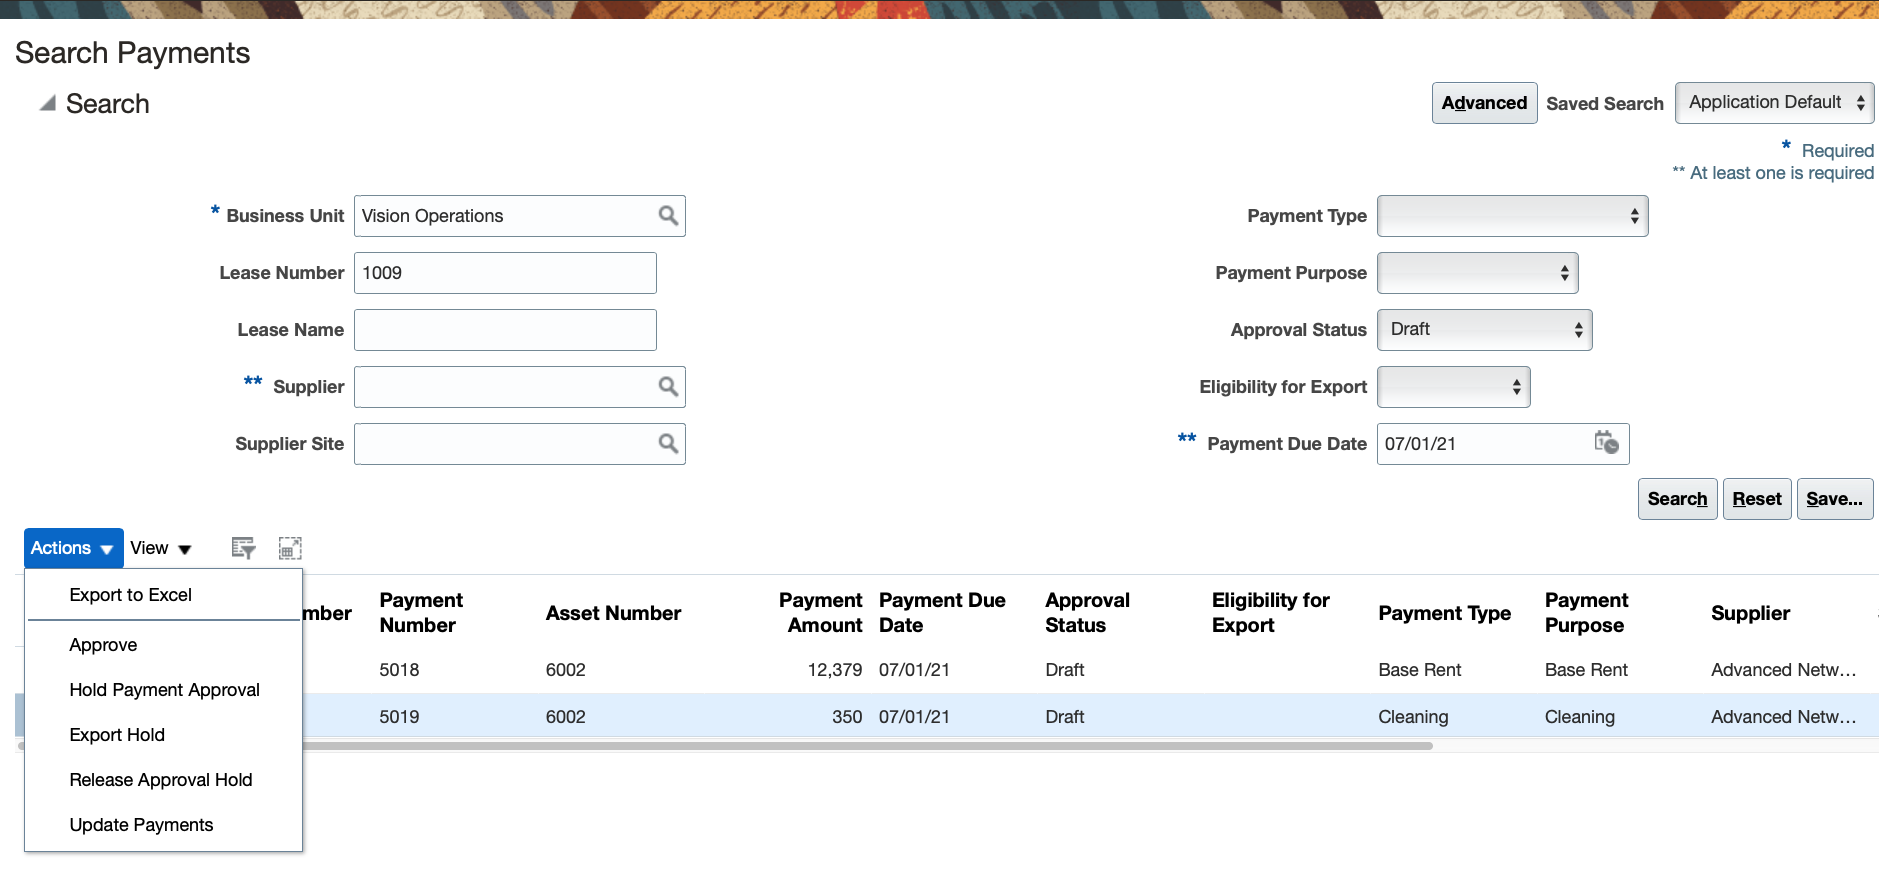
Task: Open Supplier Site lookup magnifier icon
Action: (x=668, y=444)
